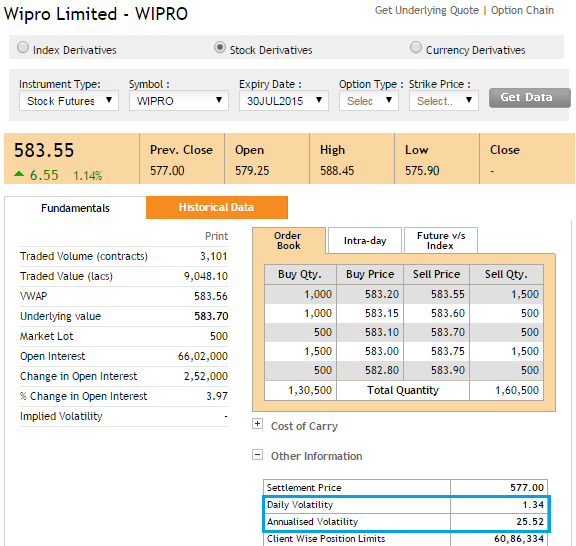Open the Strike Price dropdown
Image resolution: width=576 pixels, height=546 pixels.
click(444, 100)
